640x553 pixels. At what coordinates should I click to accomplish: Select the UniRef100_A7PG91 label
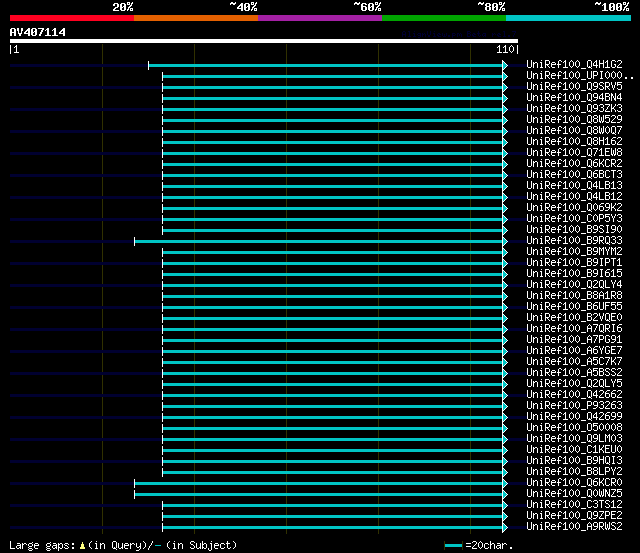(x=574, y=340)
